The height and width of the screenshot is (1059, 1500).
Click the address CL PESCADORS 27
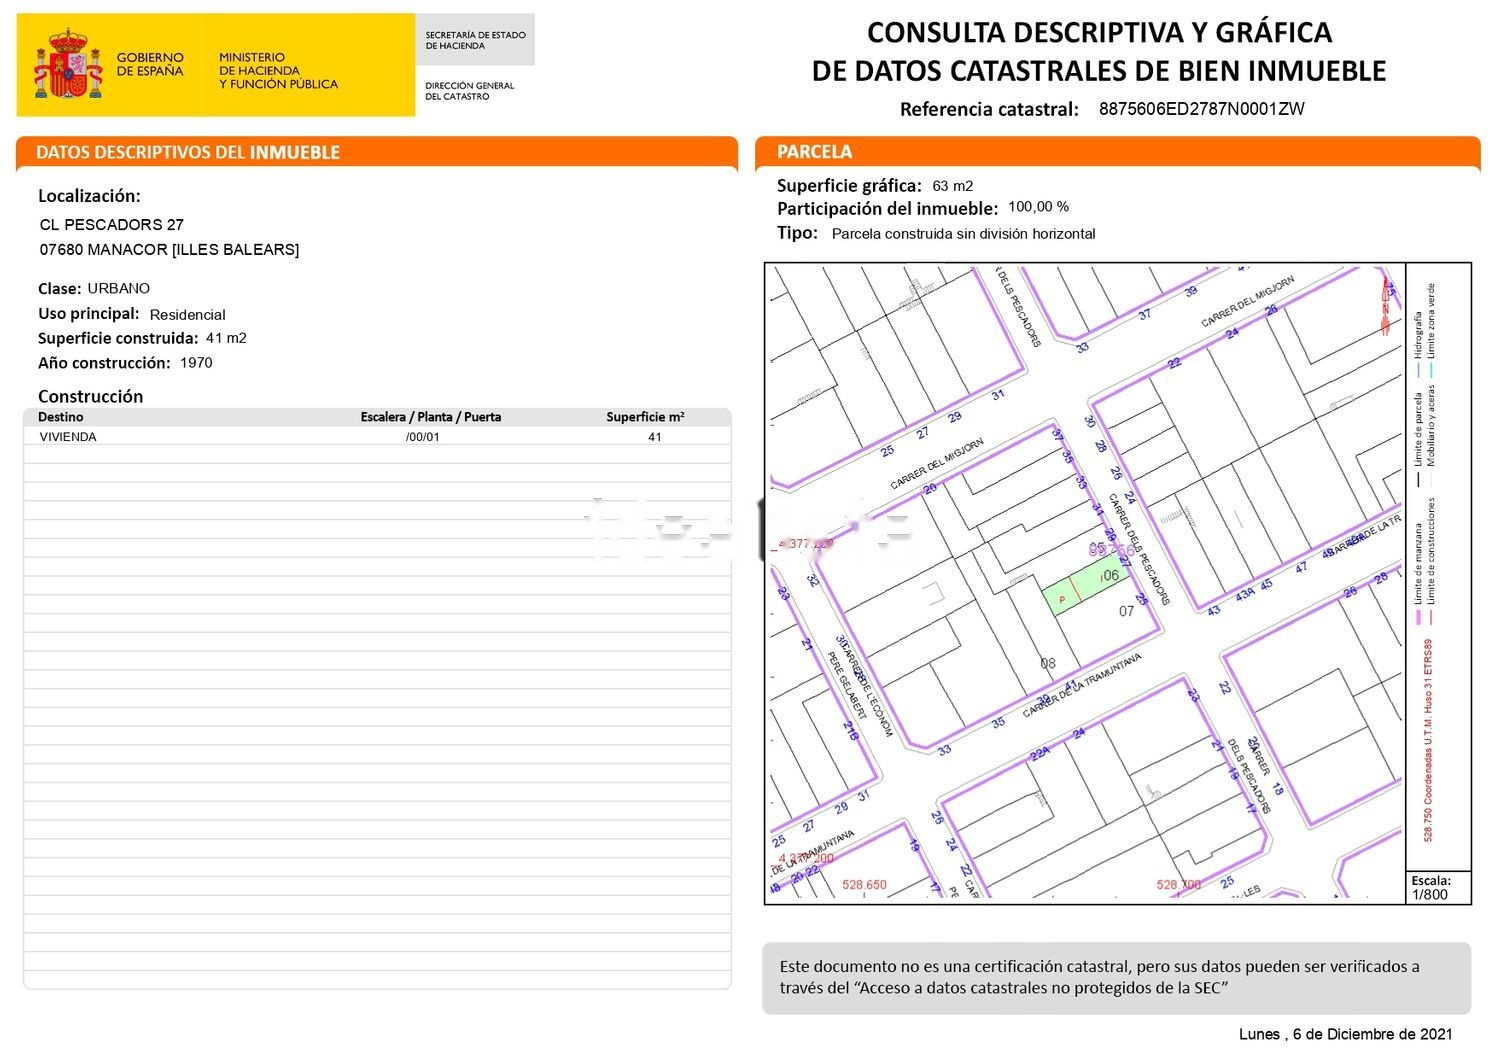tap(112, 224)
